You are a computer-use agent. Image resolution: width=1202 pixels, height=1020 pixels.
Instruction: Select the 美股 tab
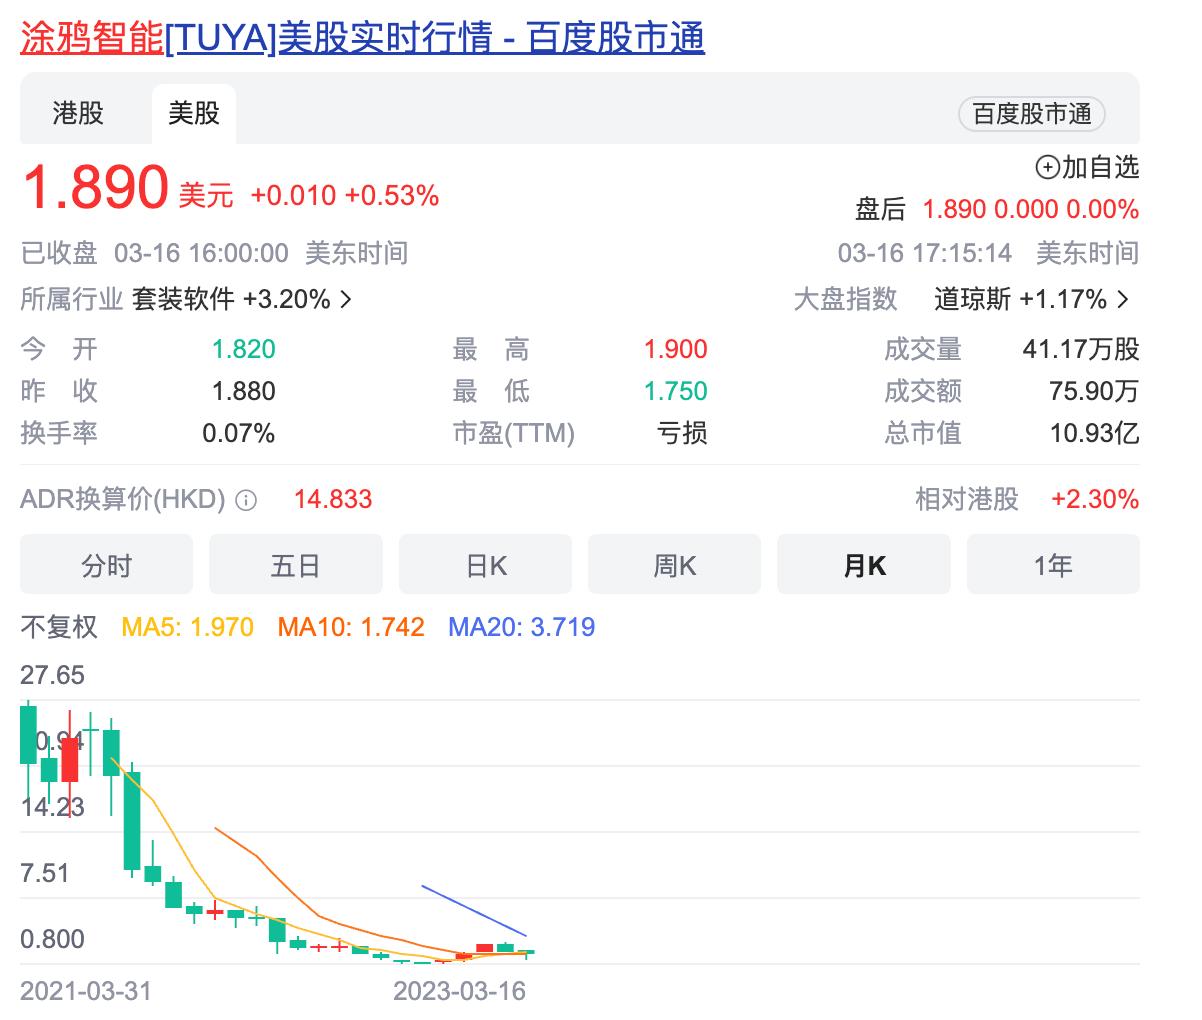(194, 113)
